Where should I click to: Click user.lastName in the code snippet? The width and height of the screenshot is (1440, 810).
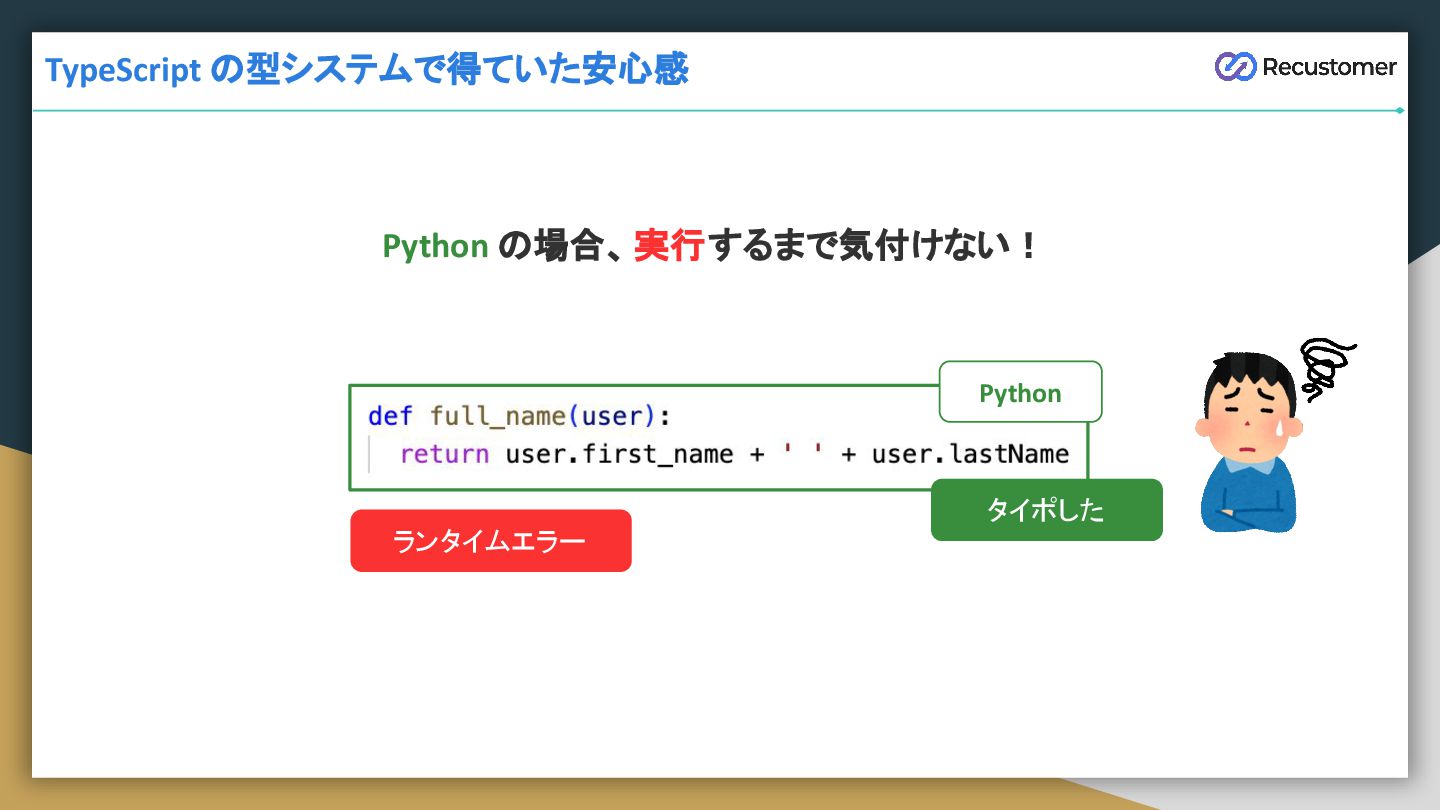970,454
